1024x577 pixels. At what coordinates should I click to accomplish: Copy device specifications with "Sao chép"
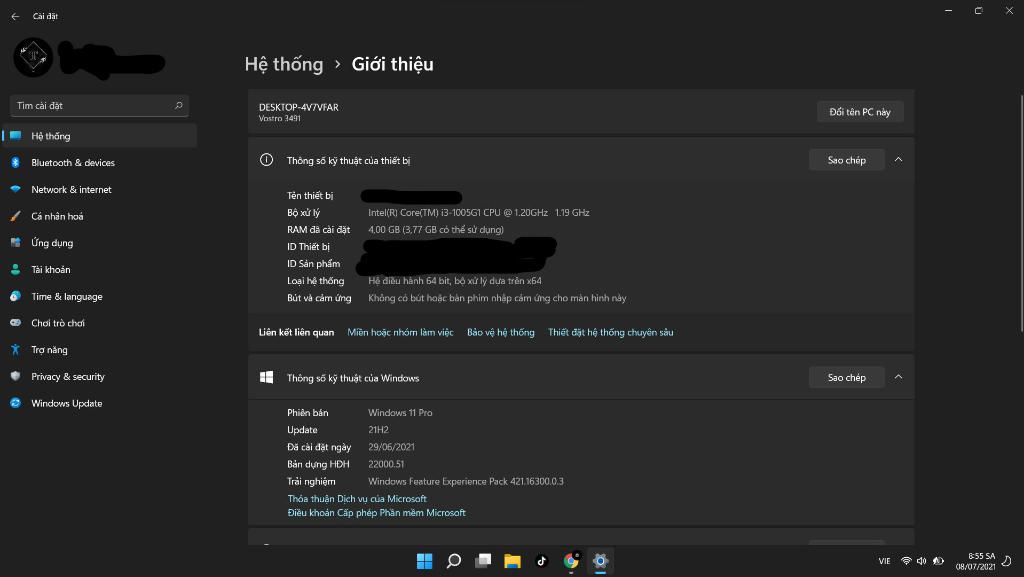pyautogui.click(x=846, y=160)
